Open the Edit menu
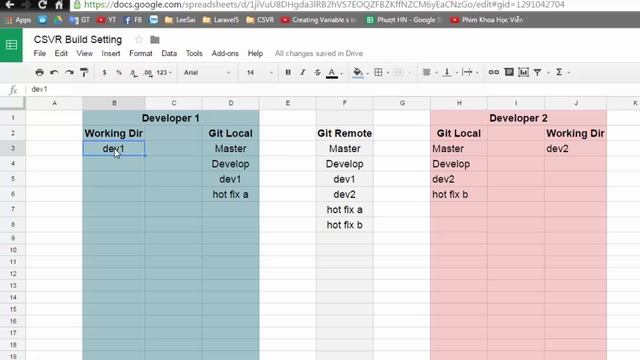Screen dimensions: 640x360 [x=61, y=53]
